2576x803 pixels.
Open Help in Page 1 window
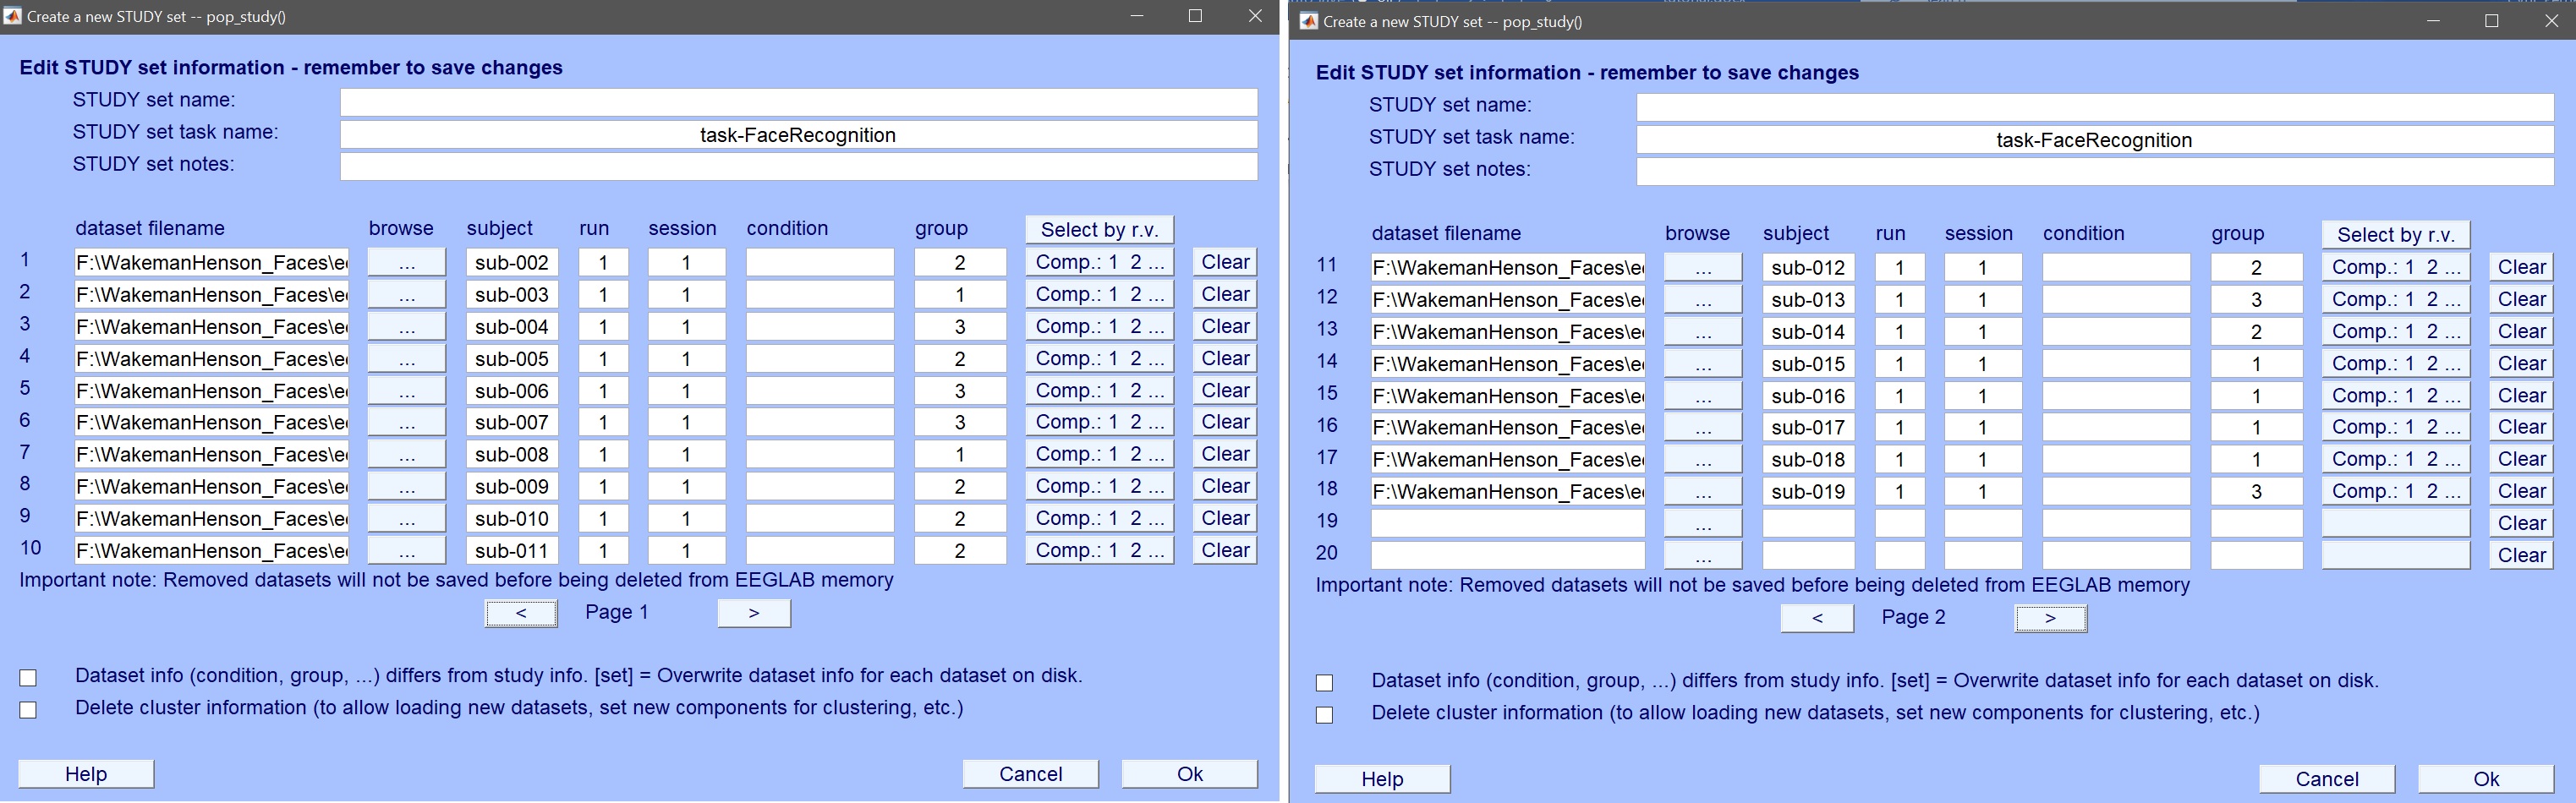coord(86,774)
